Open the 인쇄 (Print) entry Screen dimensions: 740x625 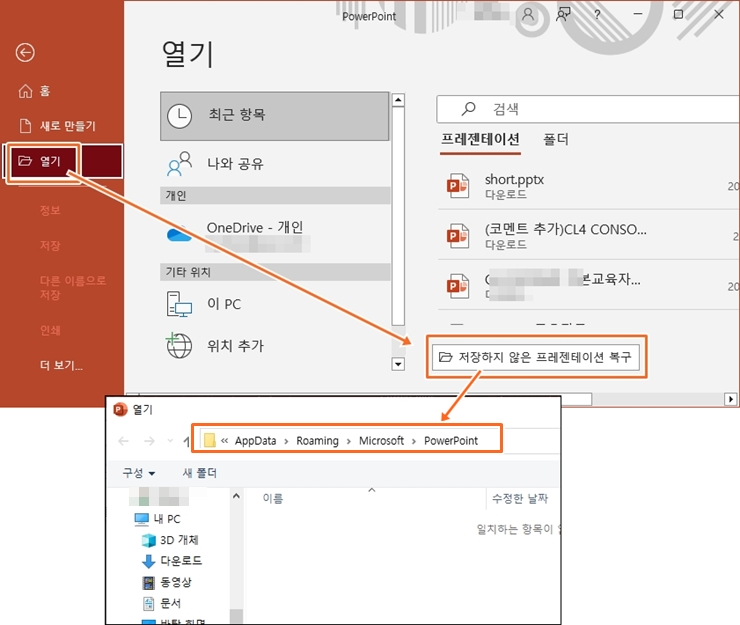50,330
